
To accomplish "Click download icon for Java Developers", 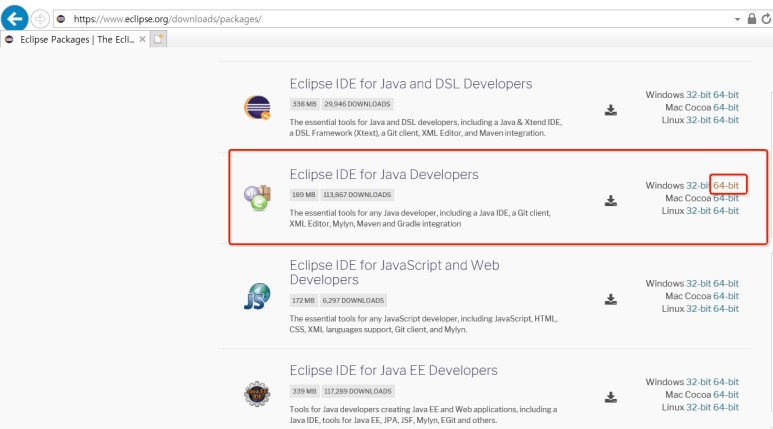I will click(x=611, y=201).
